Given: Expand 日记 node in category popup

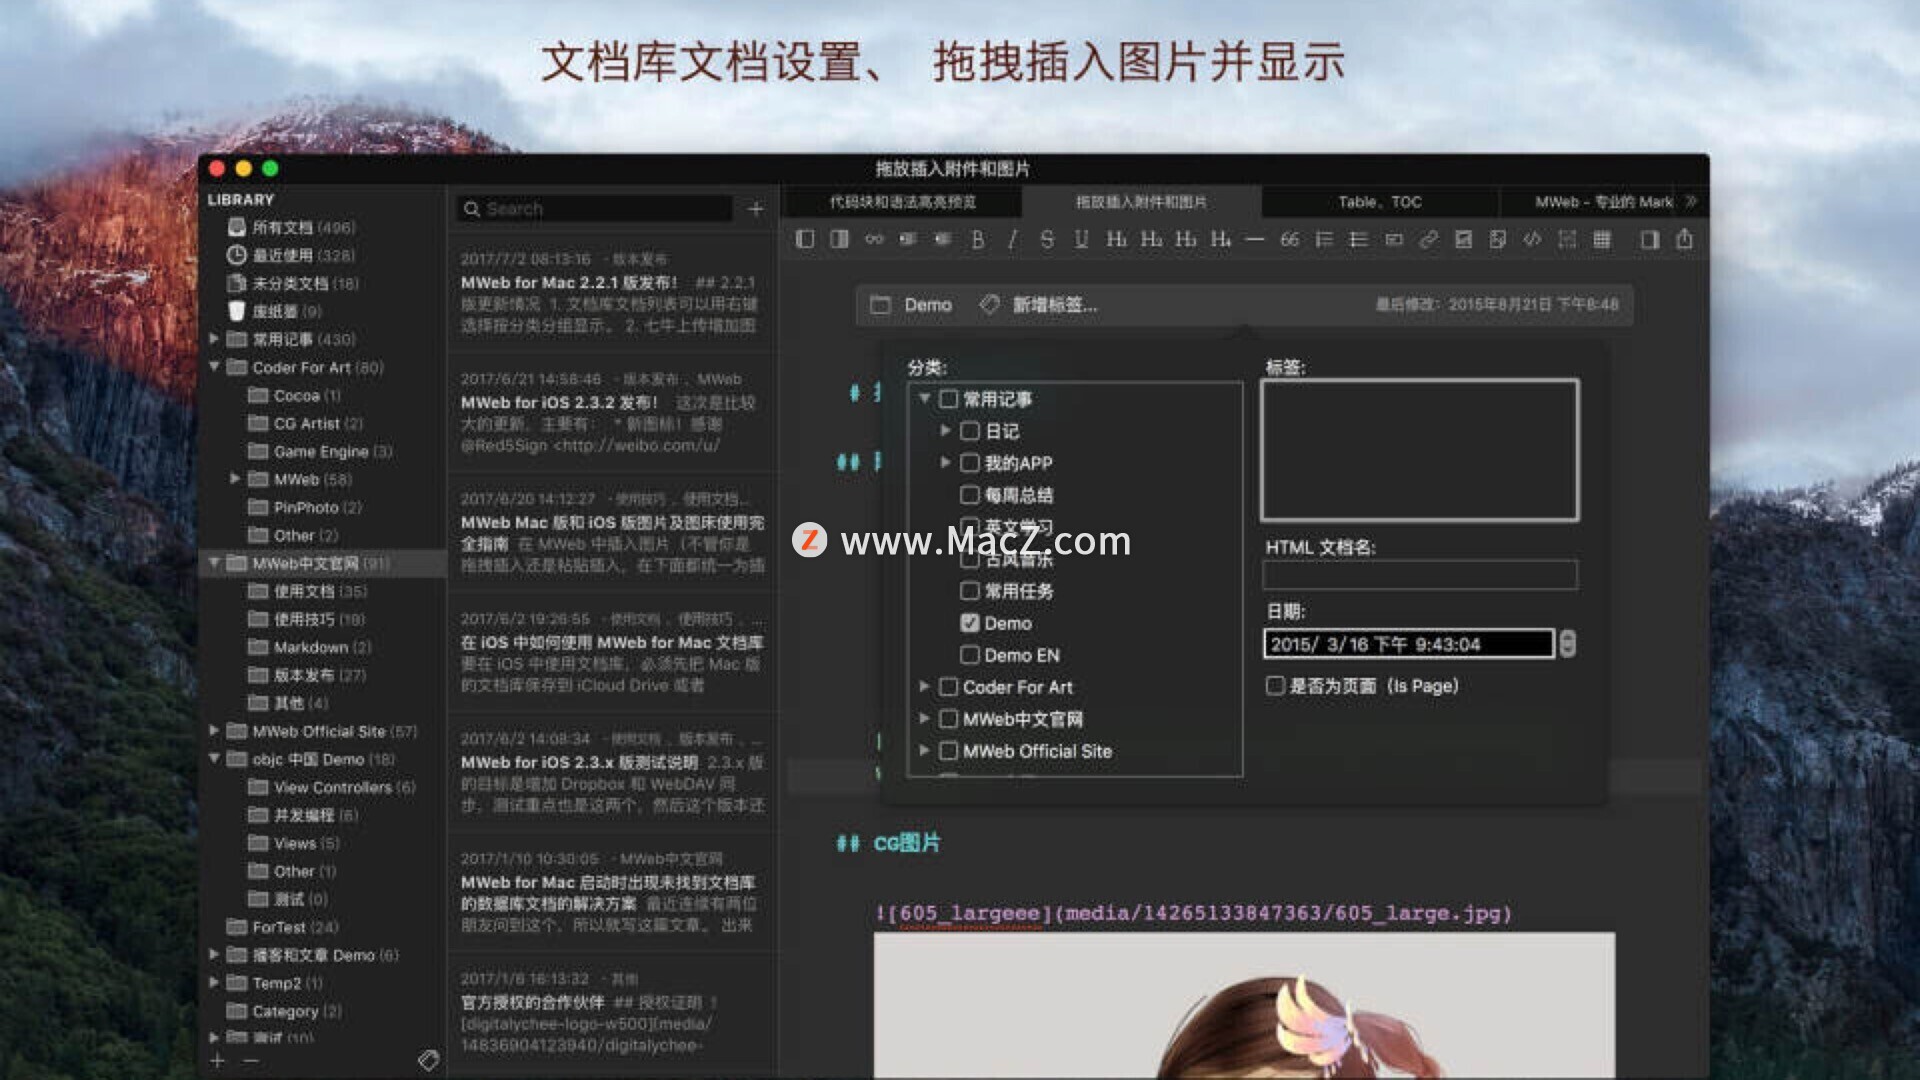Looking at the screenshot, I should [x=945, y=431].
